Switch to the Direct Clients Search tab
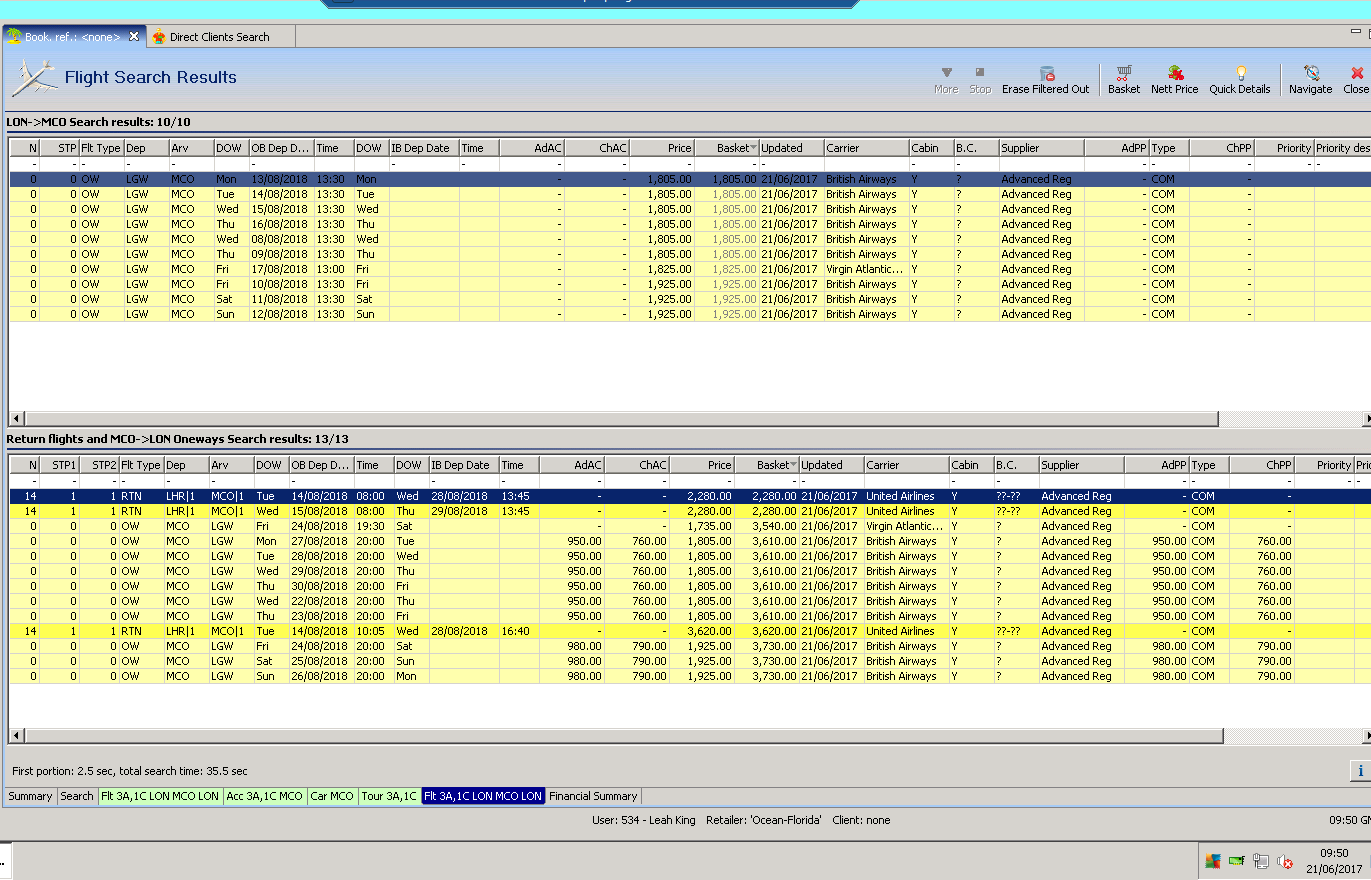 tap(219, 37)
